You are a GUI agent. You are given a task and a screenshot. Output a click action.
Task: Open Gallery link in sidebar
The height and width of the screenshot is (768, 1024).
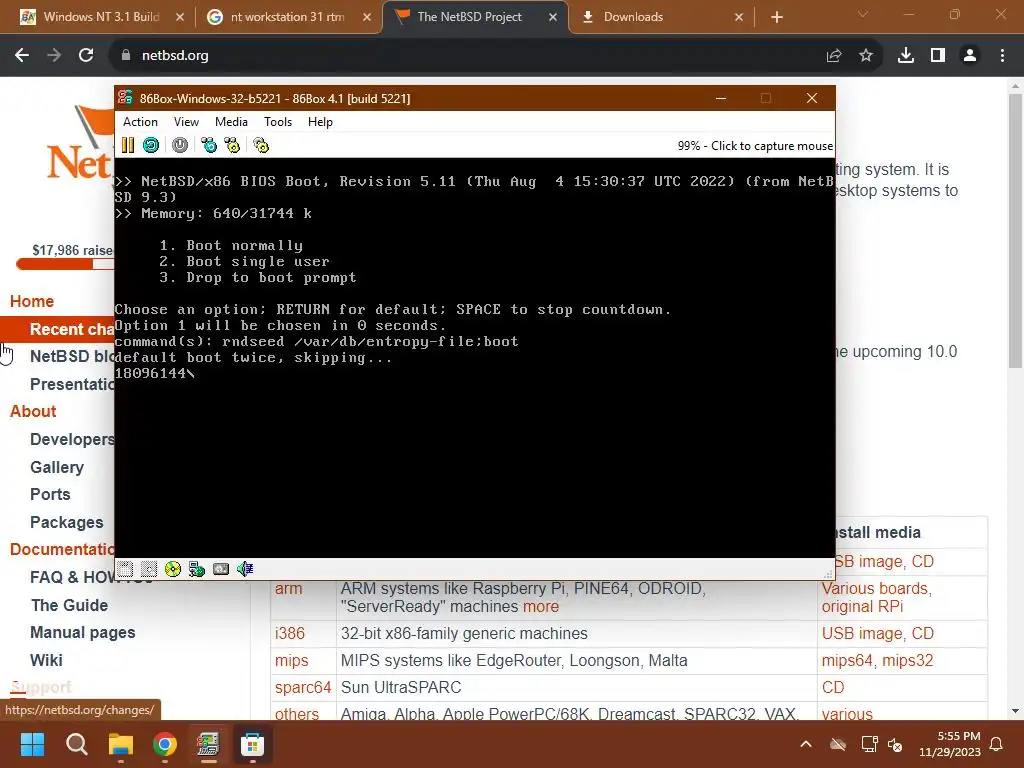[x=57, y=467]
